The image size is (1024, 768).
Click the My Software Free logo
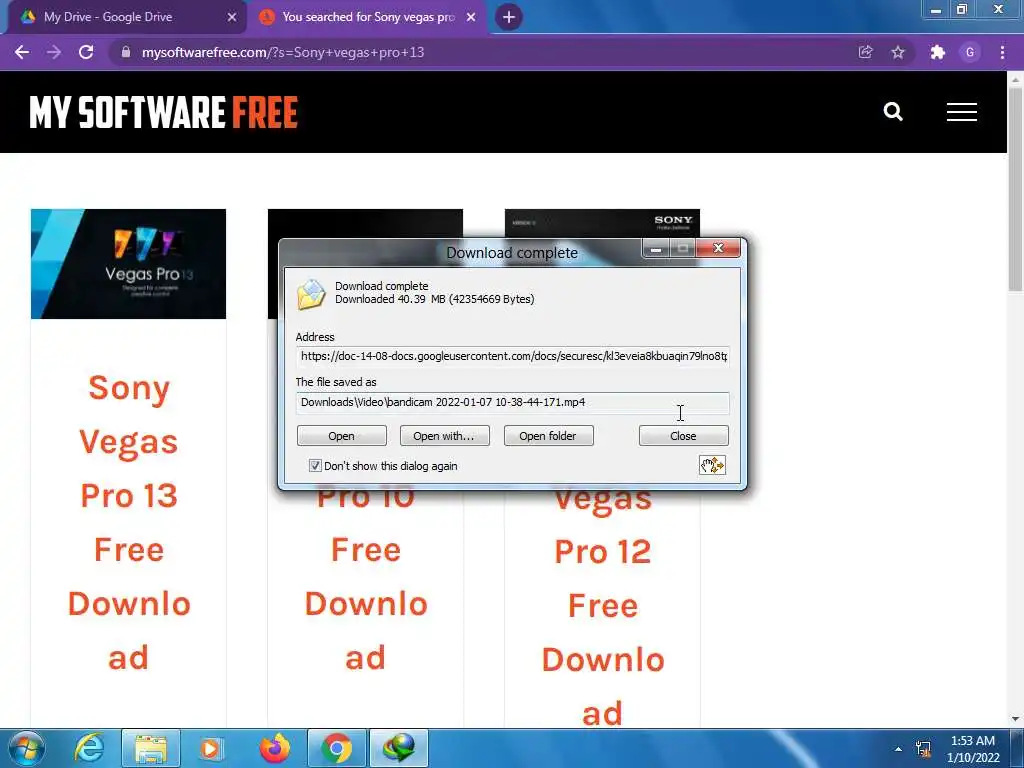click(163, 112)
